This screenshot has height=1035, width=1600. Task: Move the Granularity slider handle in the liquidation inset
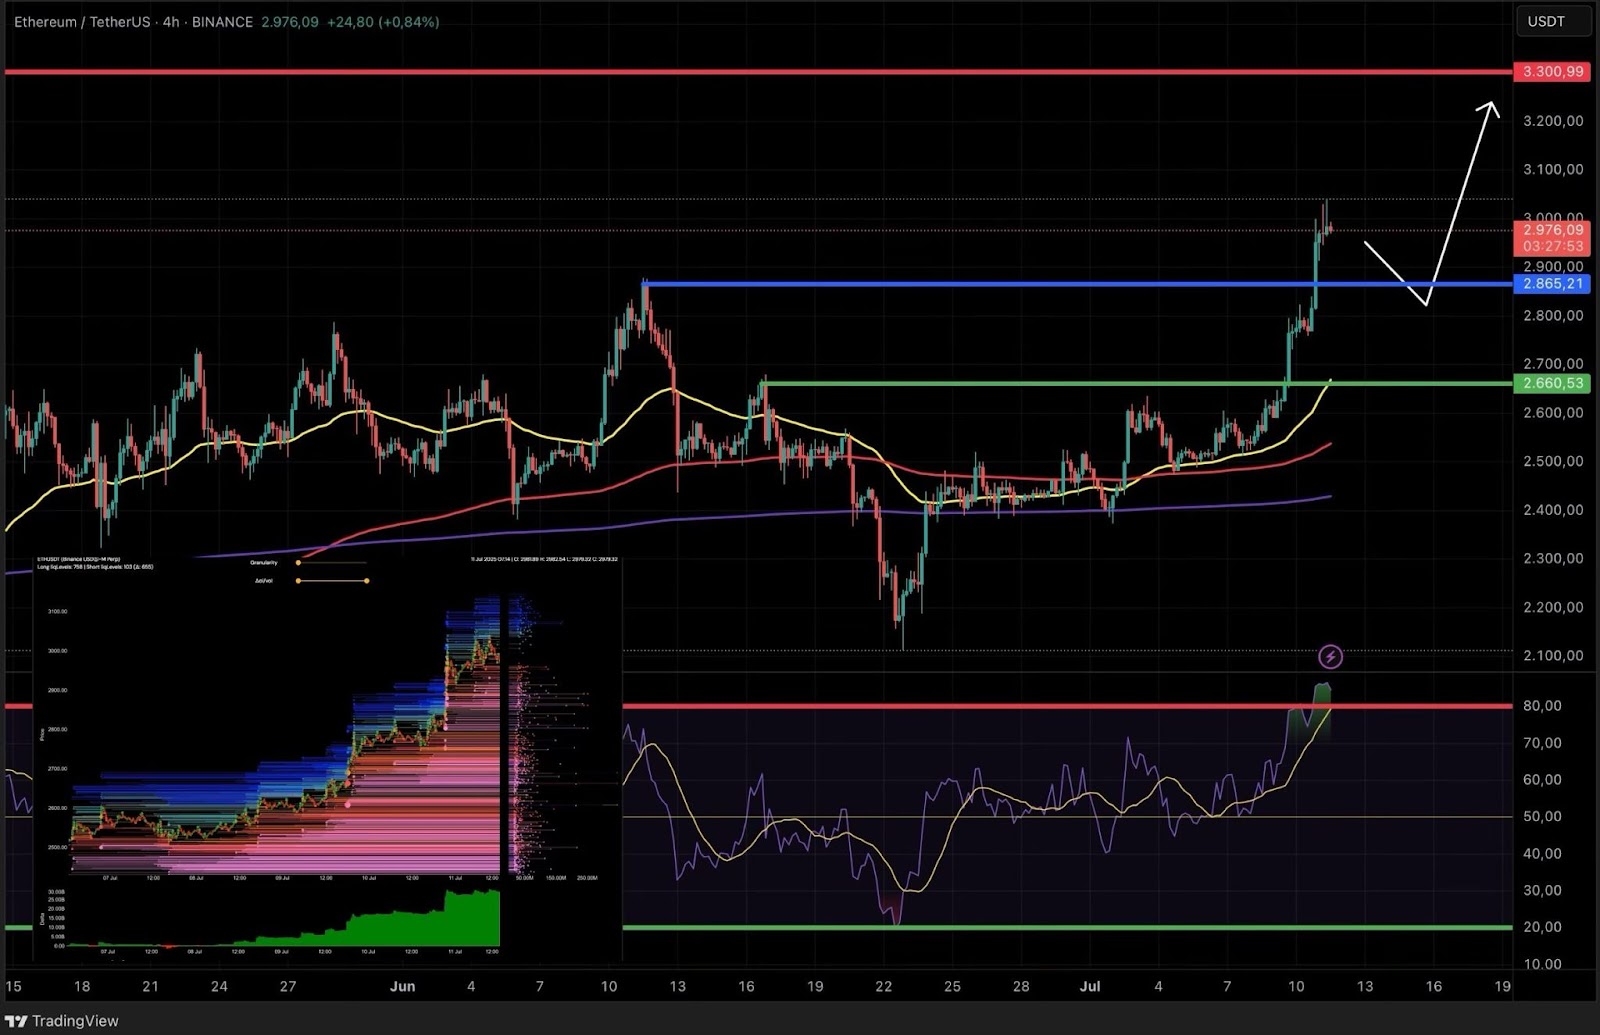click(x=298, y=563)
